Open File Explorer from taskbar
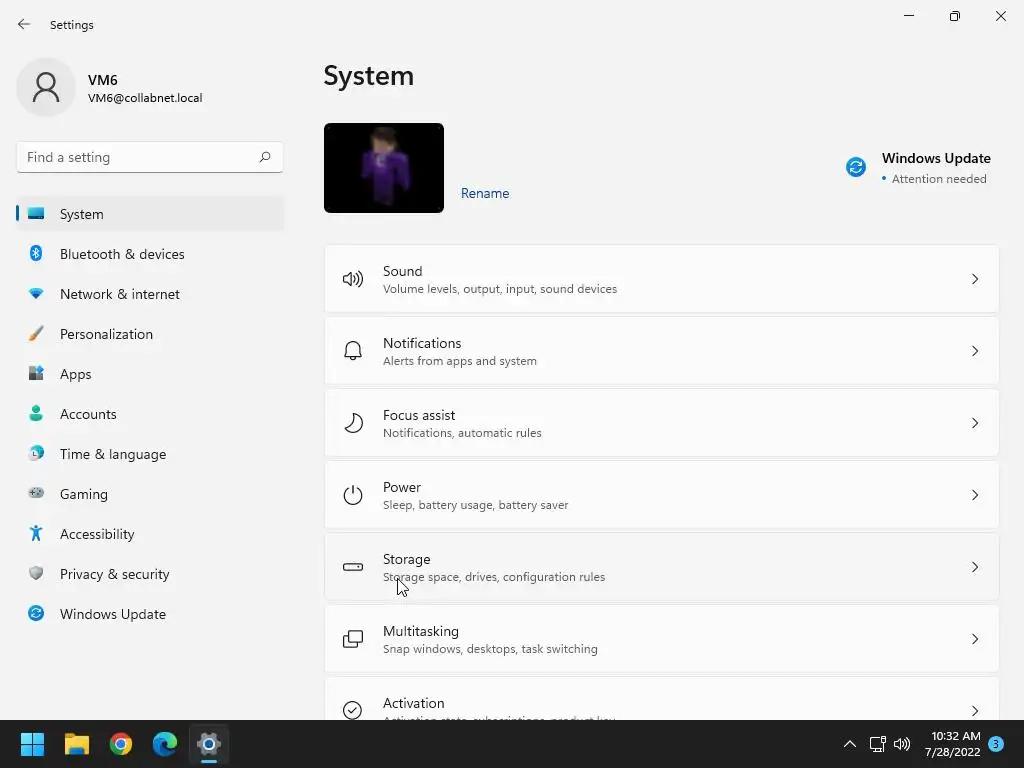 click(76, 744)
